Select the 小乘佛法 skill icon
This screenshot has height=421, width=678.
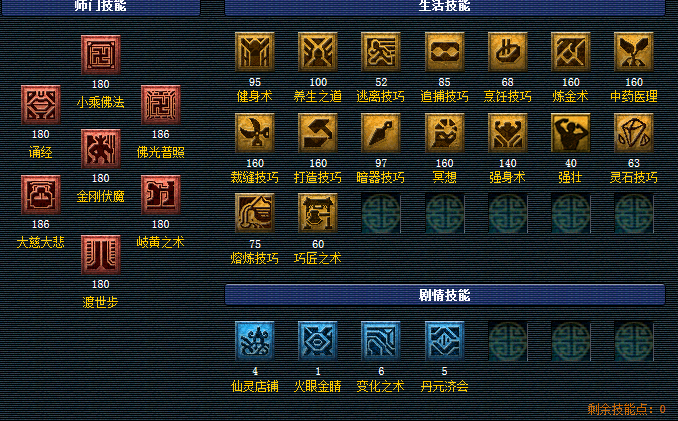(x=101, y=55)
